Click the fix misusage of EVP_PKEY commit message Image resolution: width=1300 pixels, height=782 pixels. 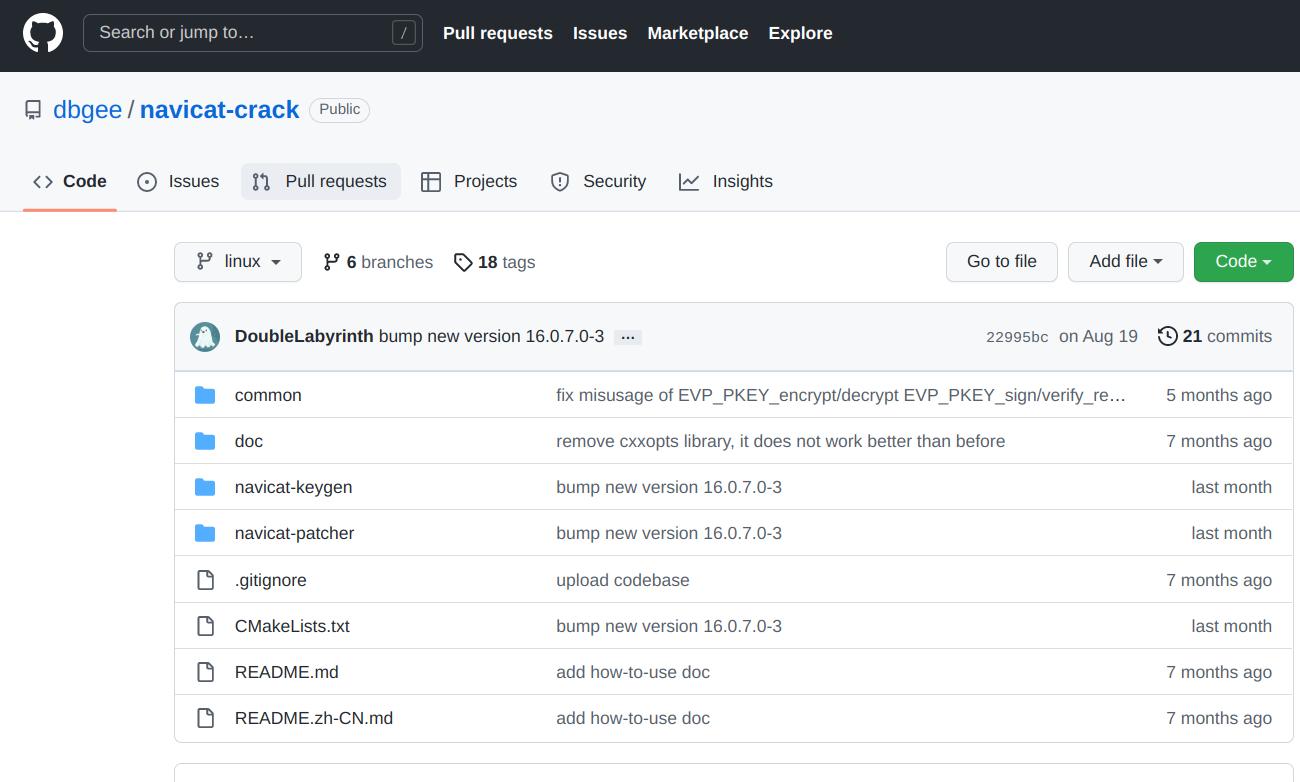click(x=841, y=395)
